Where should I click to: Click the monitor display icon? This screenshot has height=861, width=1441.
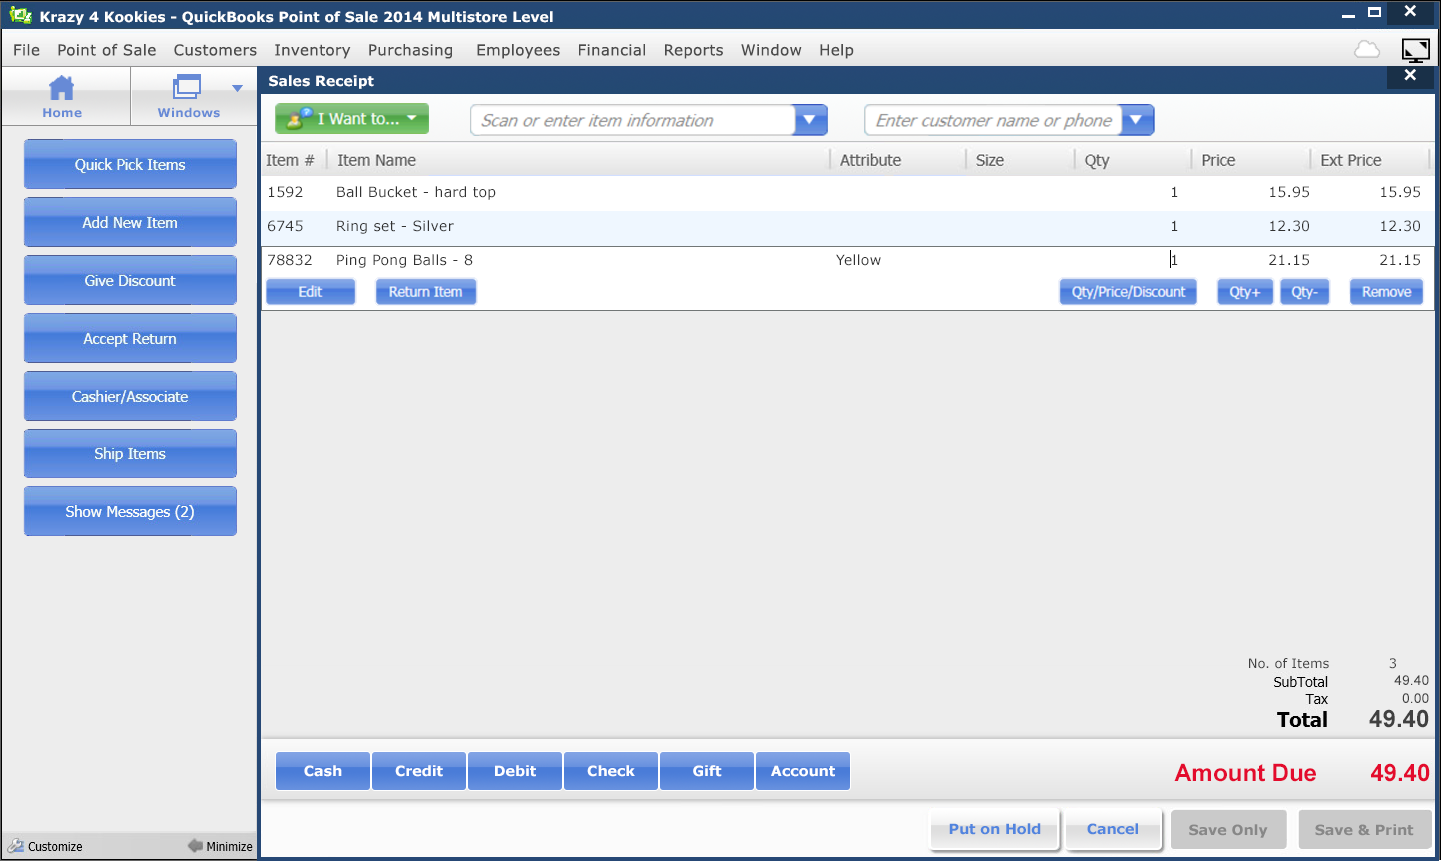click(1416, 50)
